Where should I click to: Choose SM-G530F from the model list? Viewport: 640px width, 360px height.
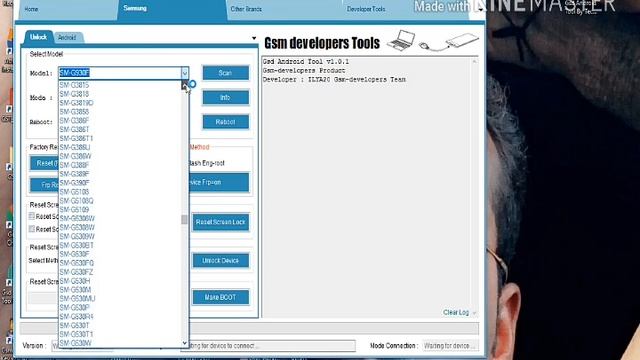point(120,254)
